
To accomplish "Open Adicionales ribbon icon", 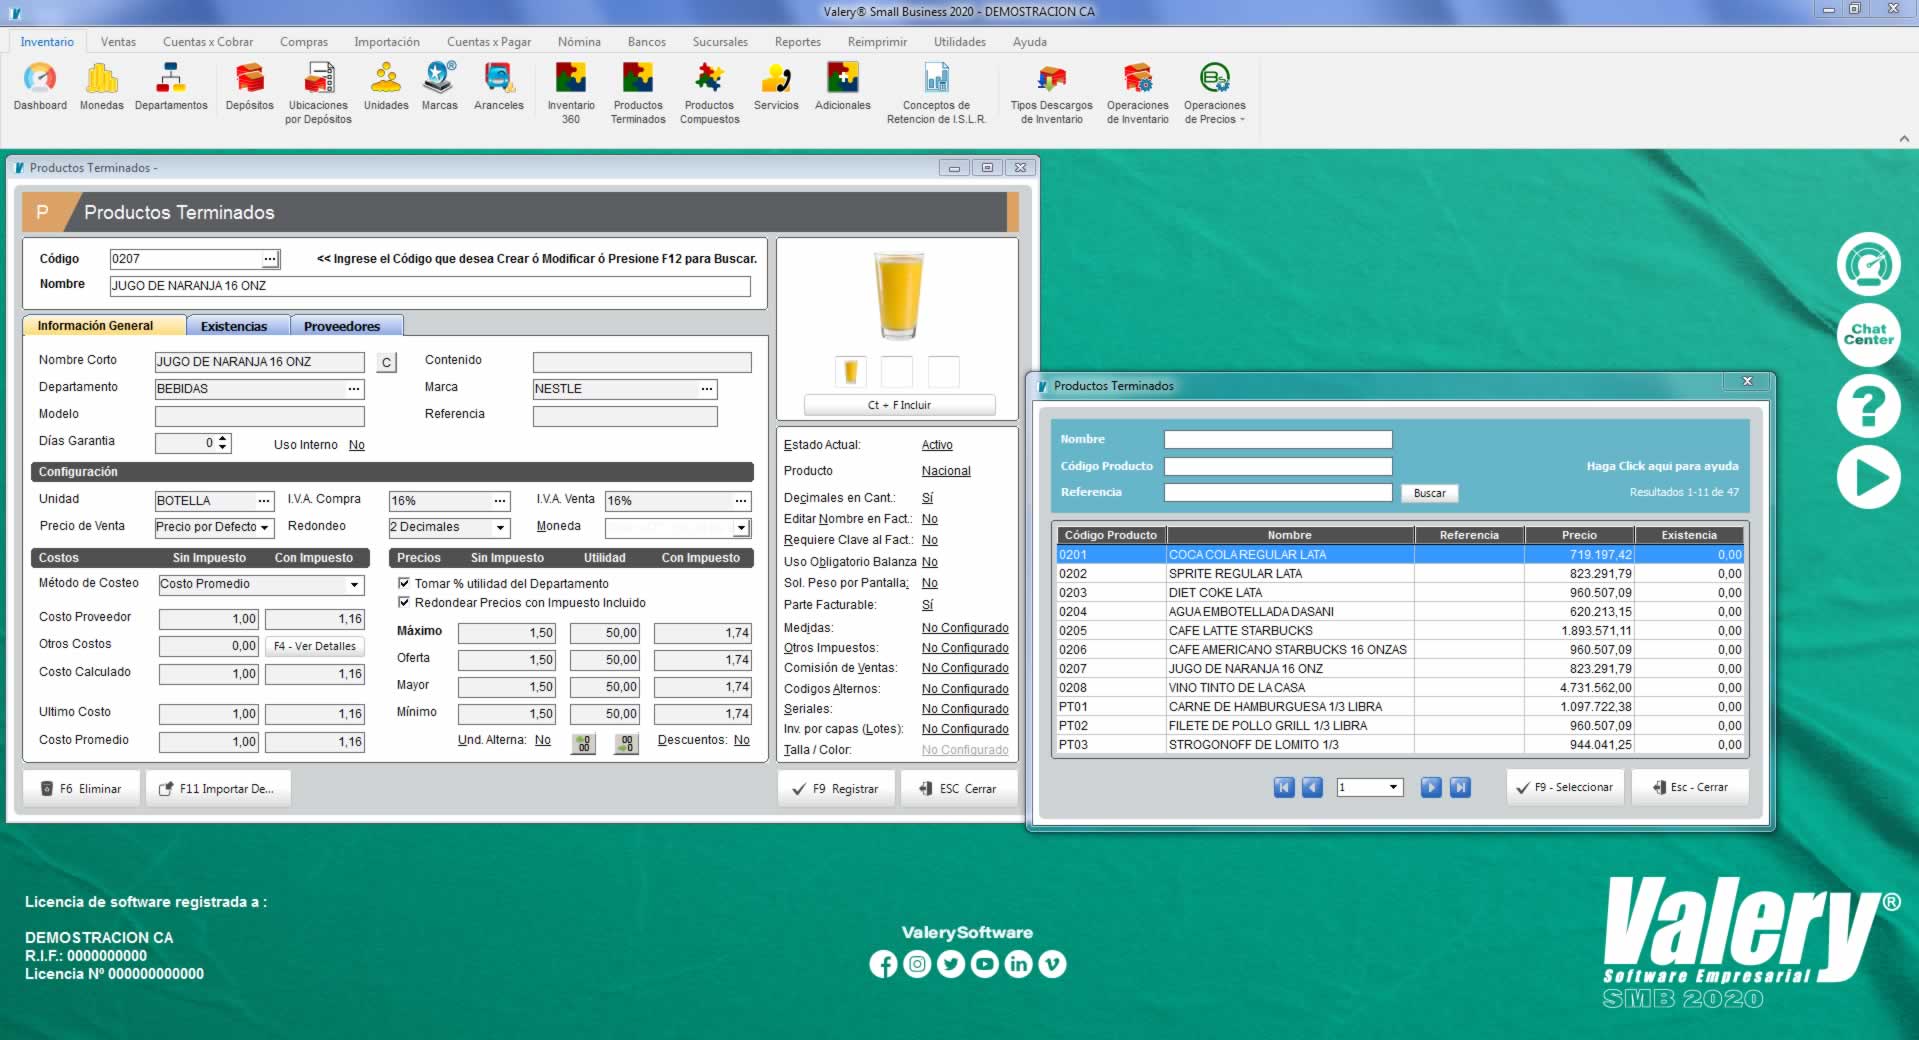I will pos(843,87).
